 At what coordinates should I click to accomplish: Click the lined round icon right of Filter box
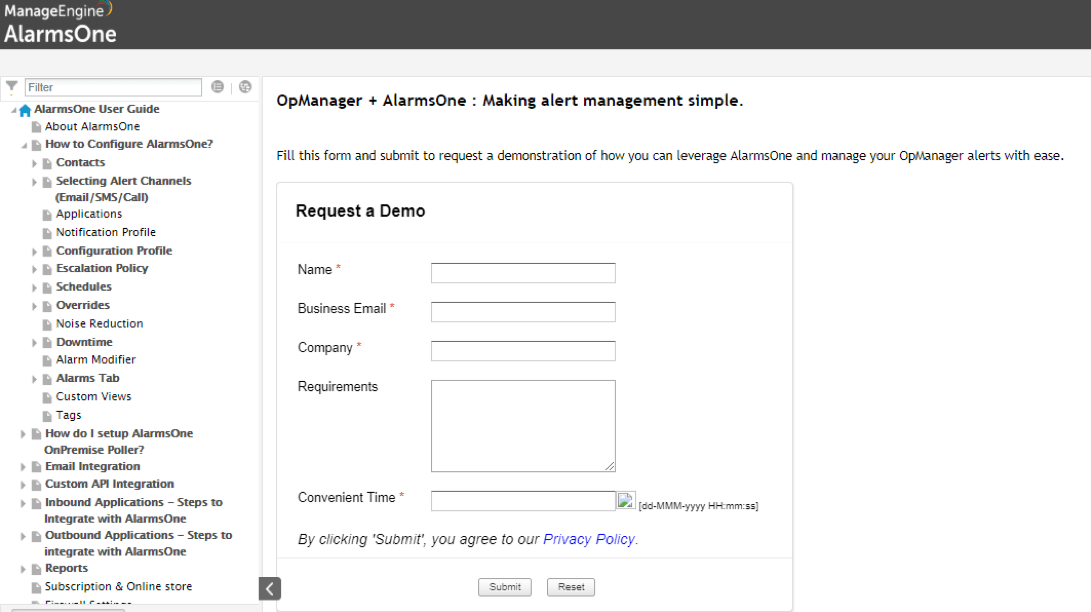218,87
